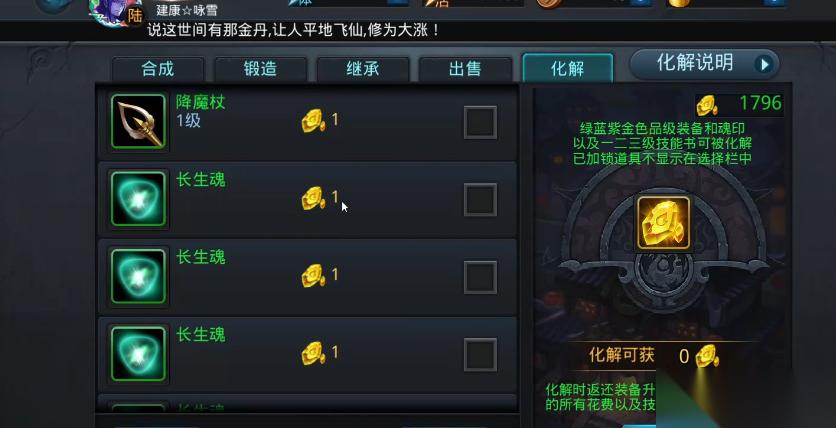Switch to the 锻造 tab
The image size is (836, 428).
[260, 69]
